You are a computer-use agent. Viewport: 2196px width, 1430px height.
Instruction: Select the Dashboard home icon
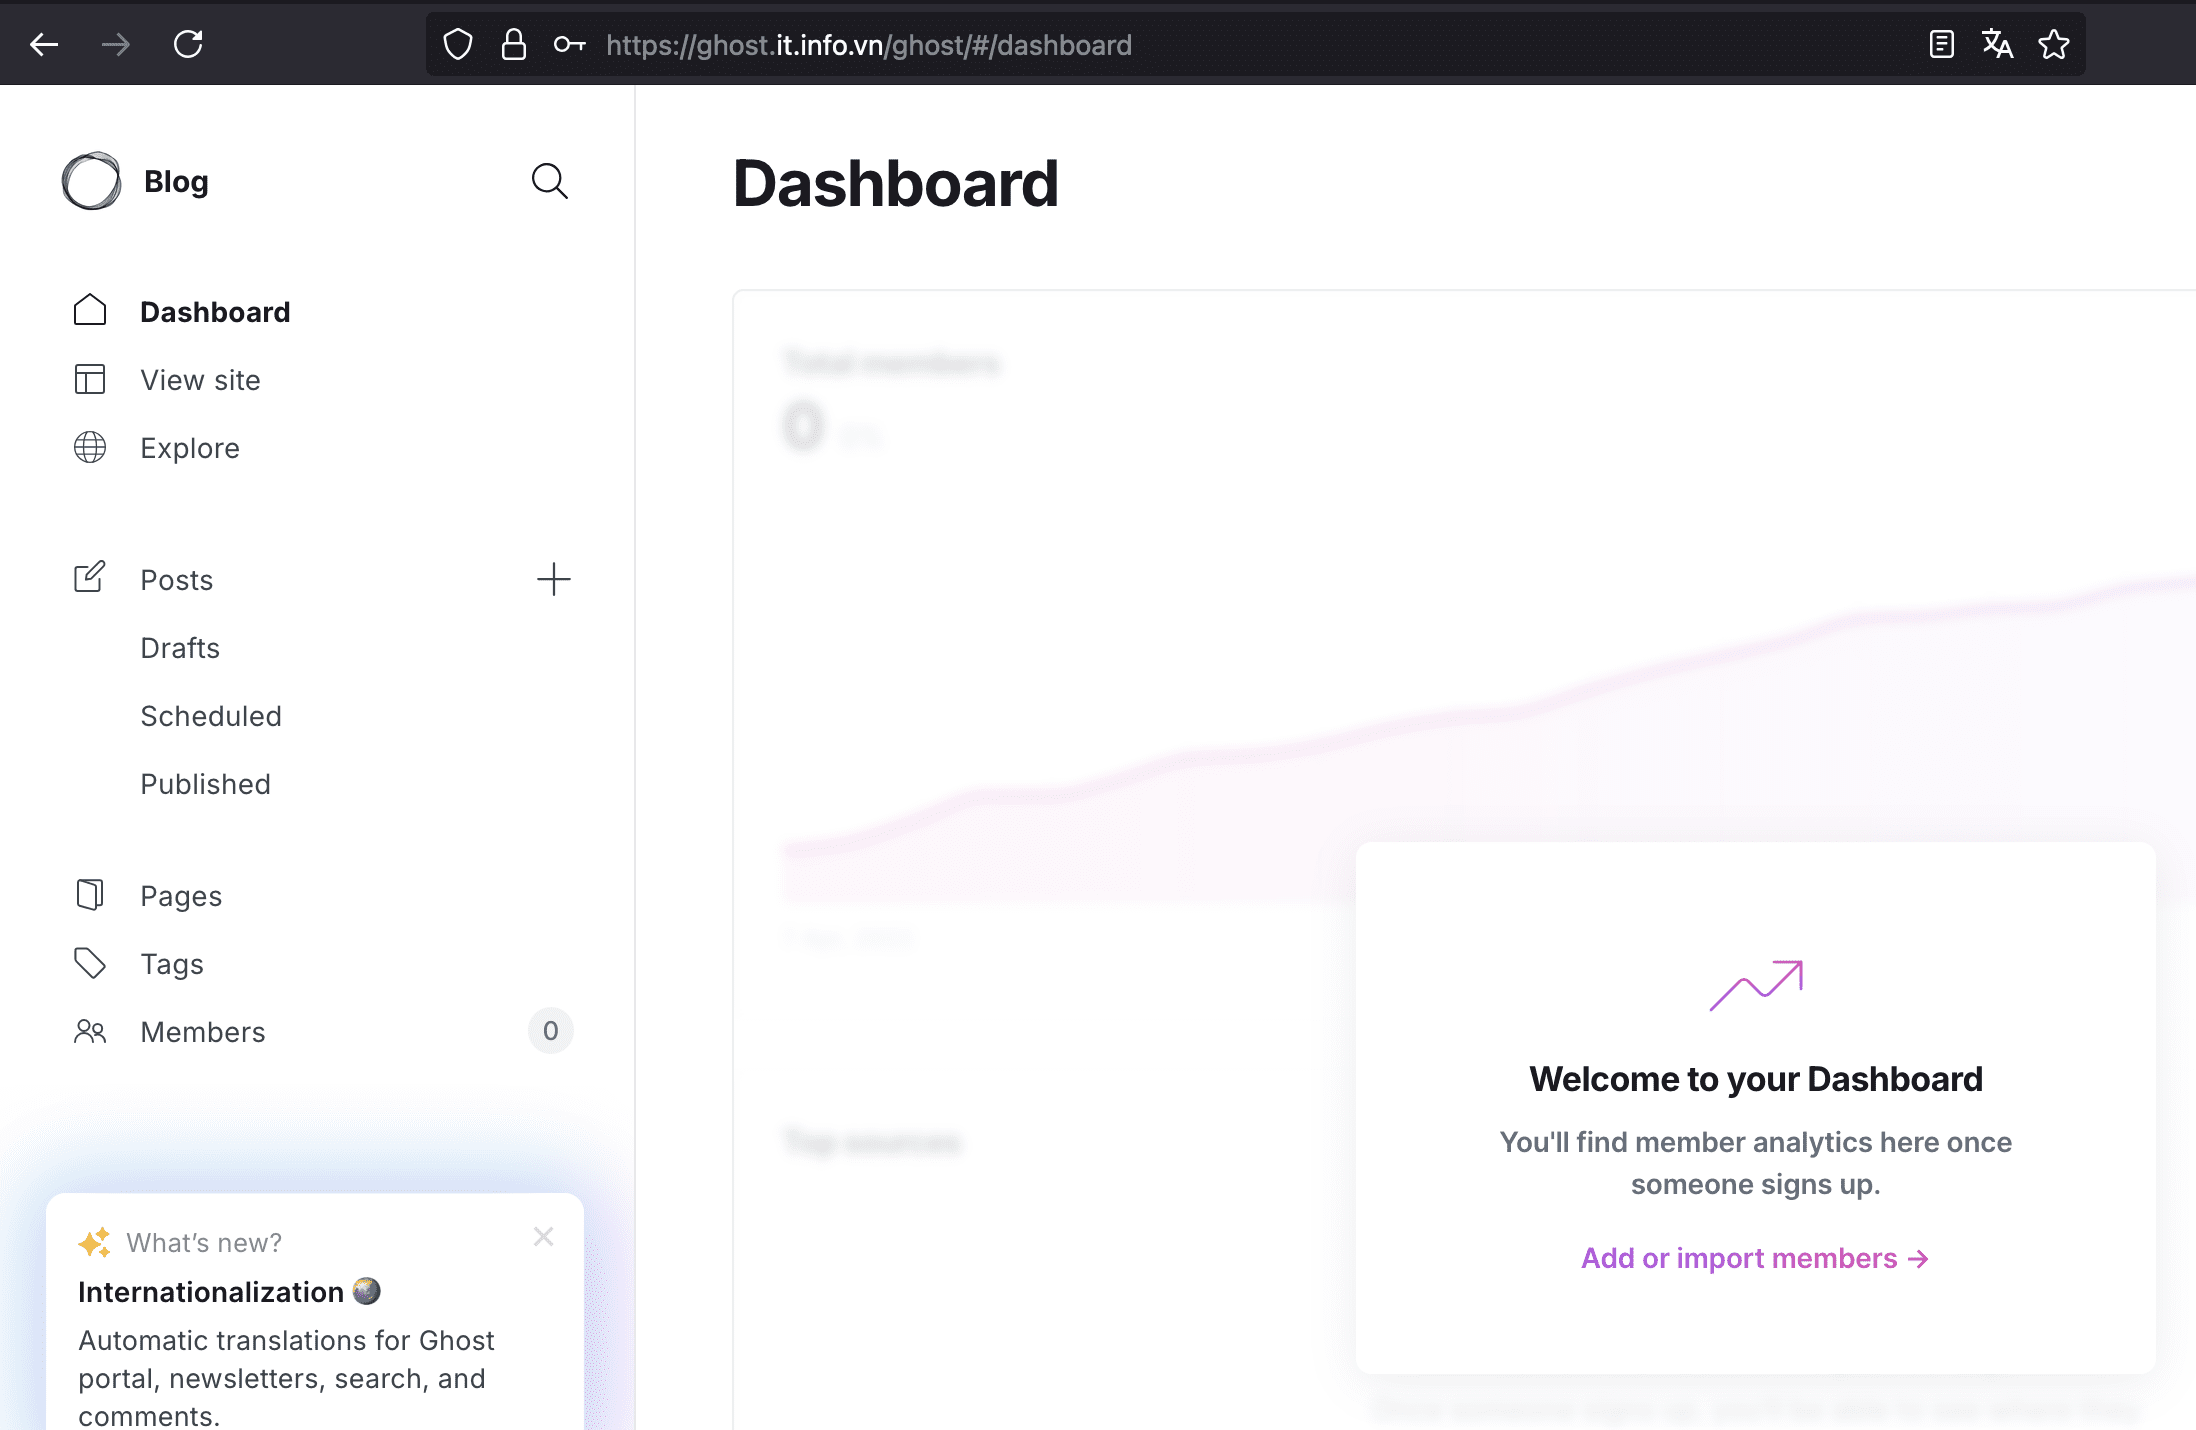(89, 311)
